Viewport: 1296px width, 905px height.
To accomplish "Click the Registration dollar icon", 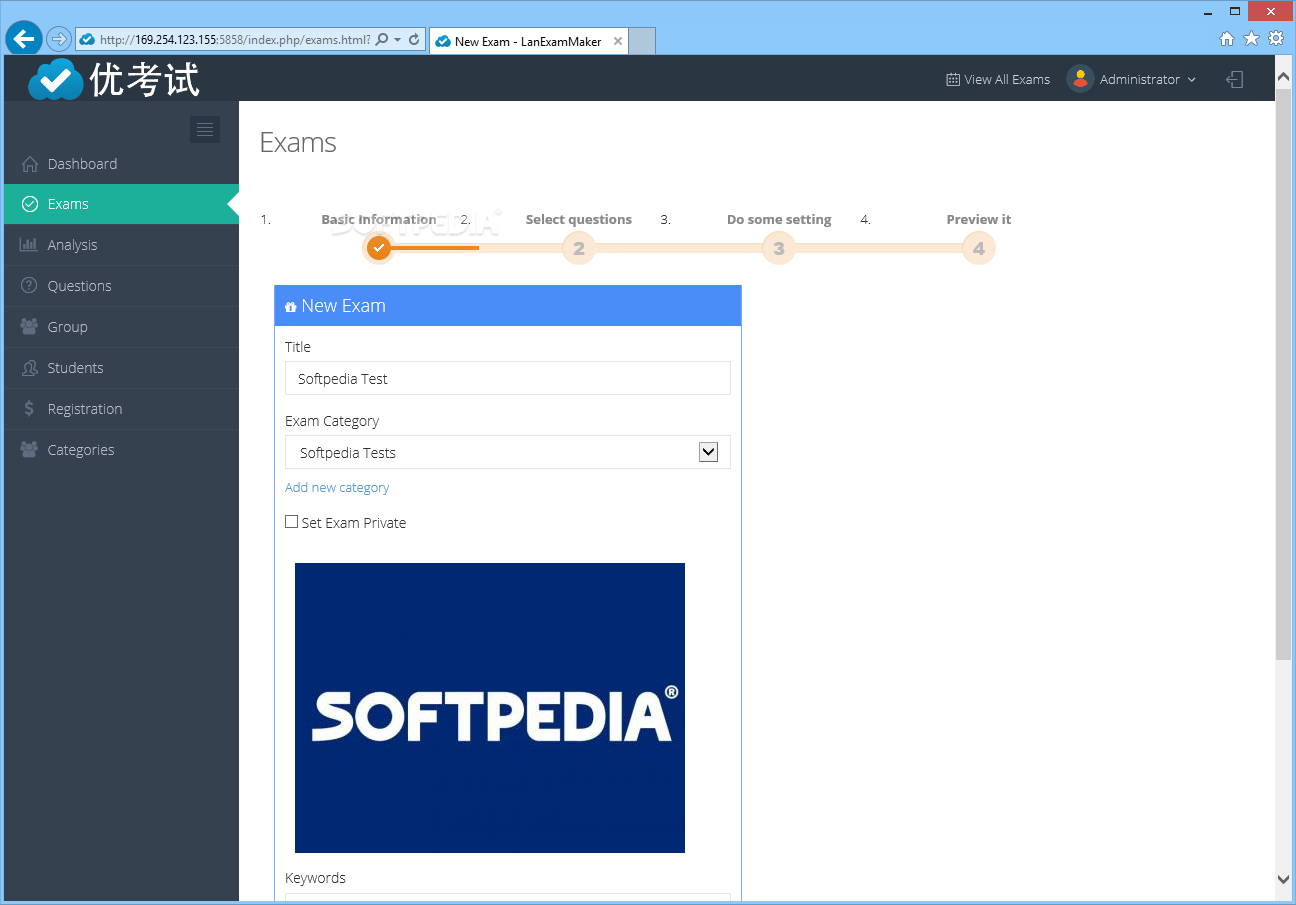I will tap(29, 408).
